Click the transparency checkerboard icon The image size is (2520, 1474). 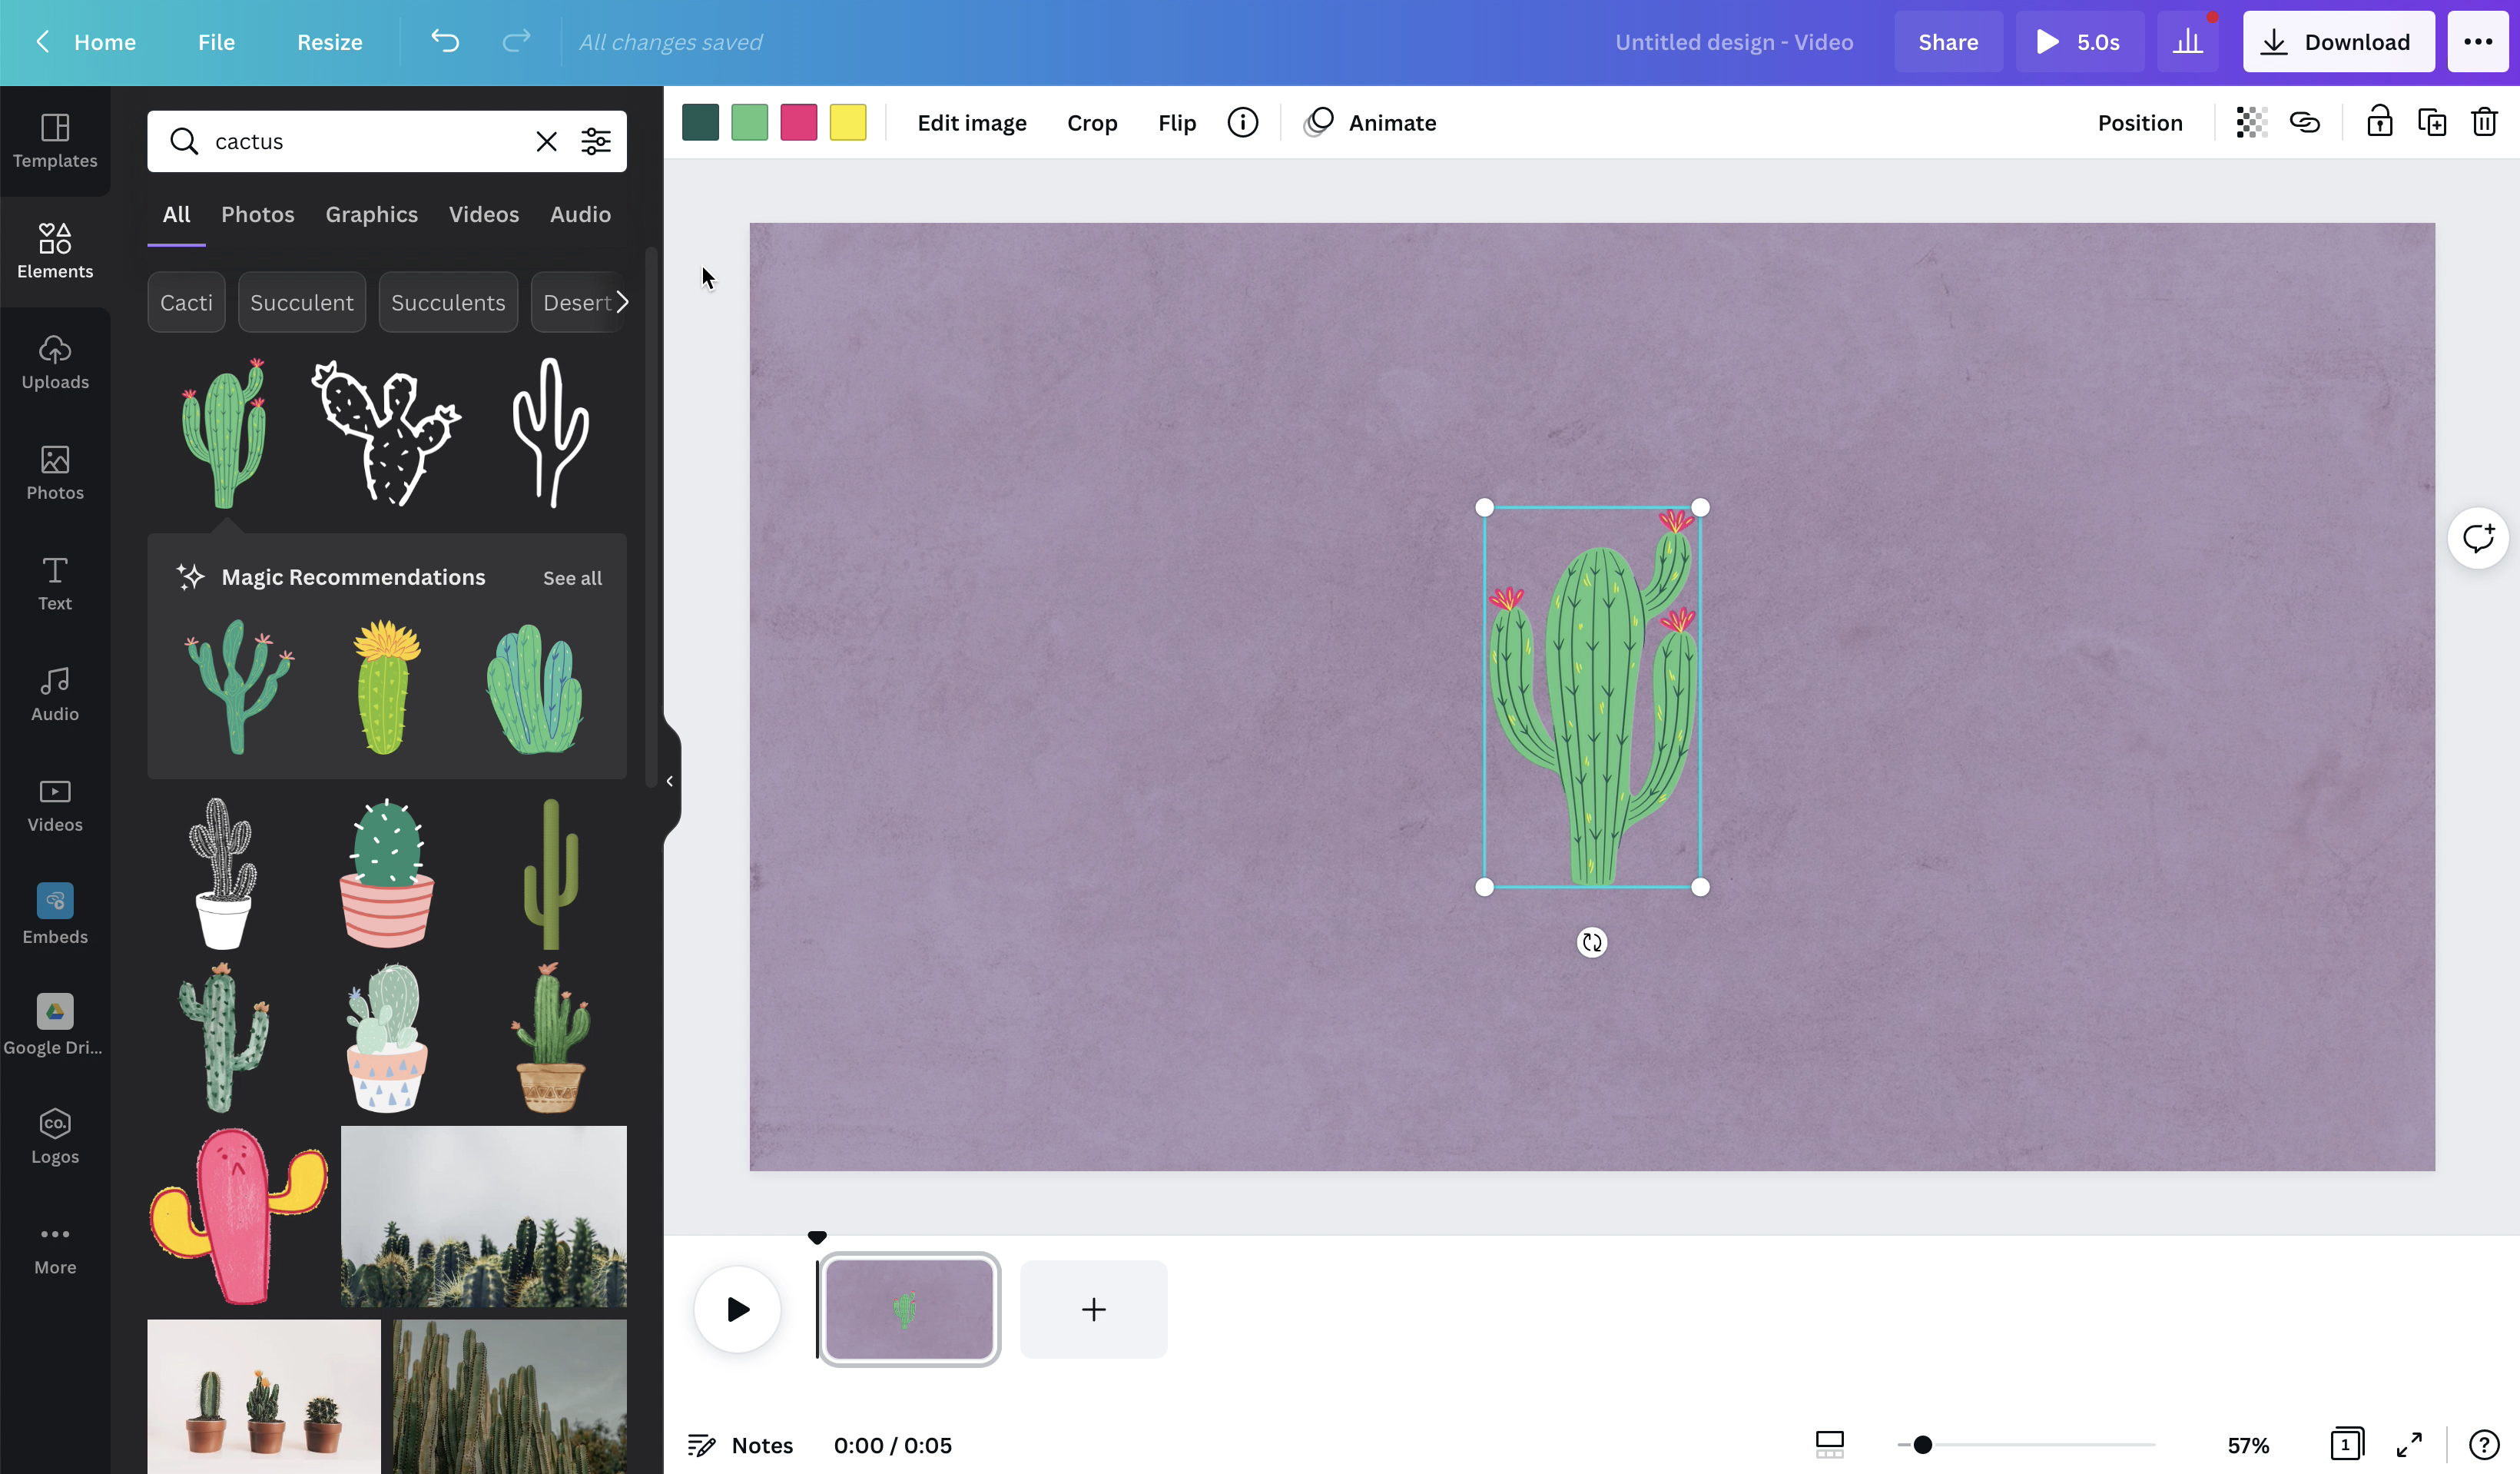tap(2251, 123)
